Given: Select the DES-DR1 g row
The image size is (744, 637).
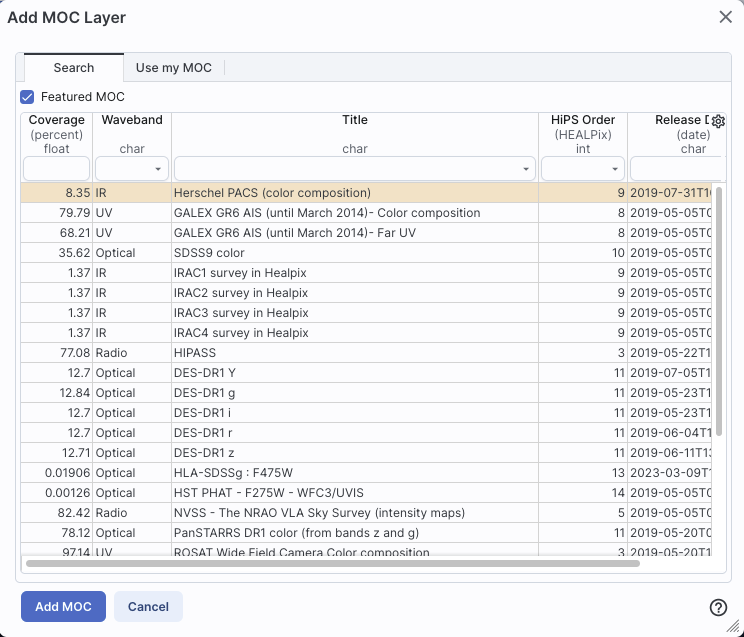Looking at the screenshot, I should click(x=366, y=393).
